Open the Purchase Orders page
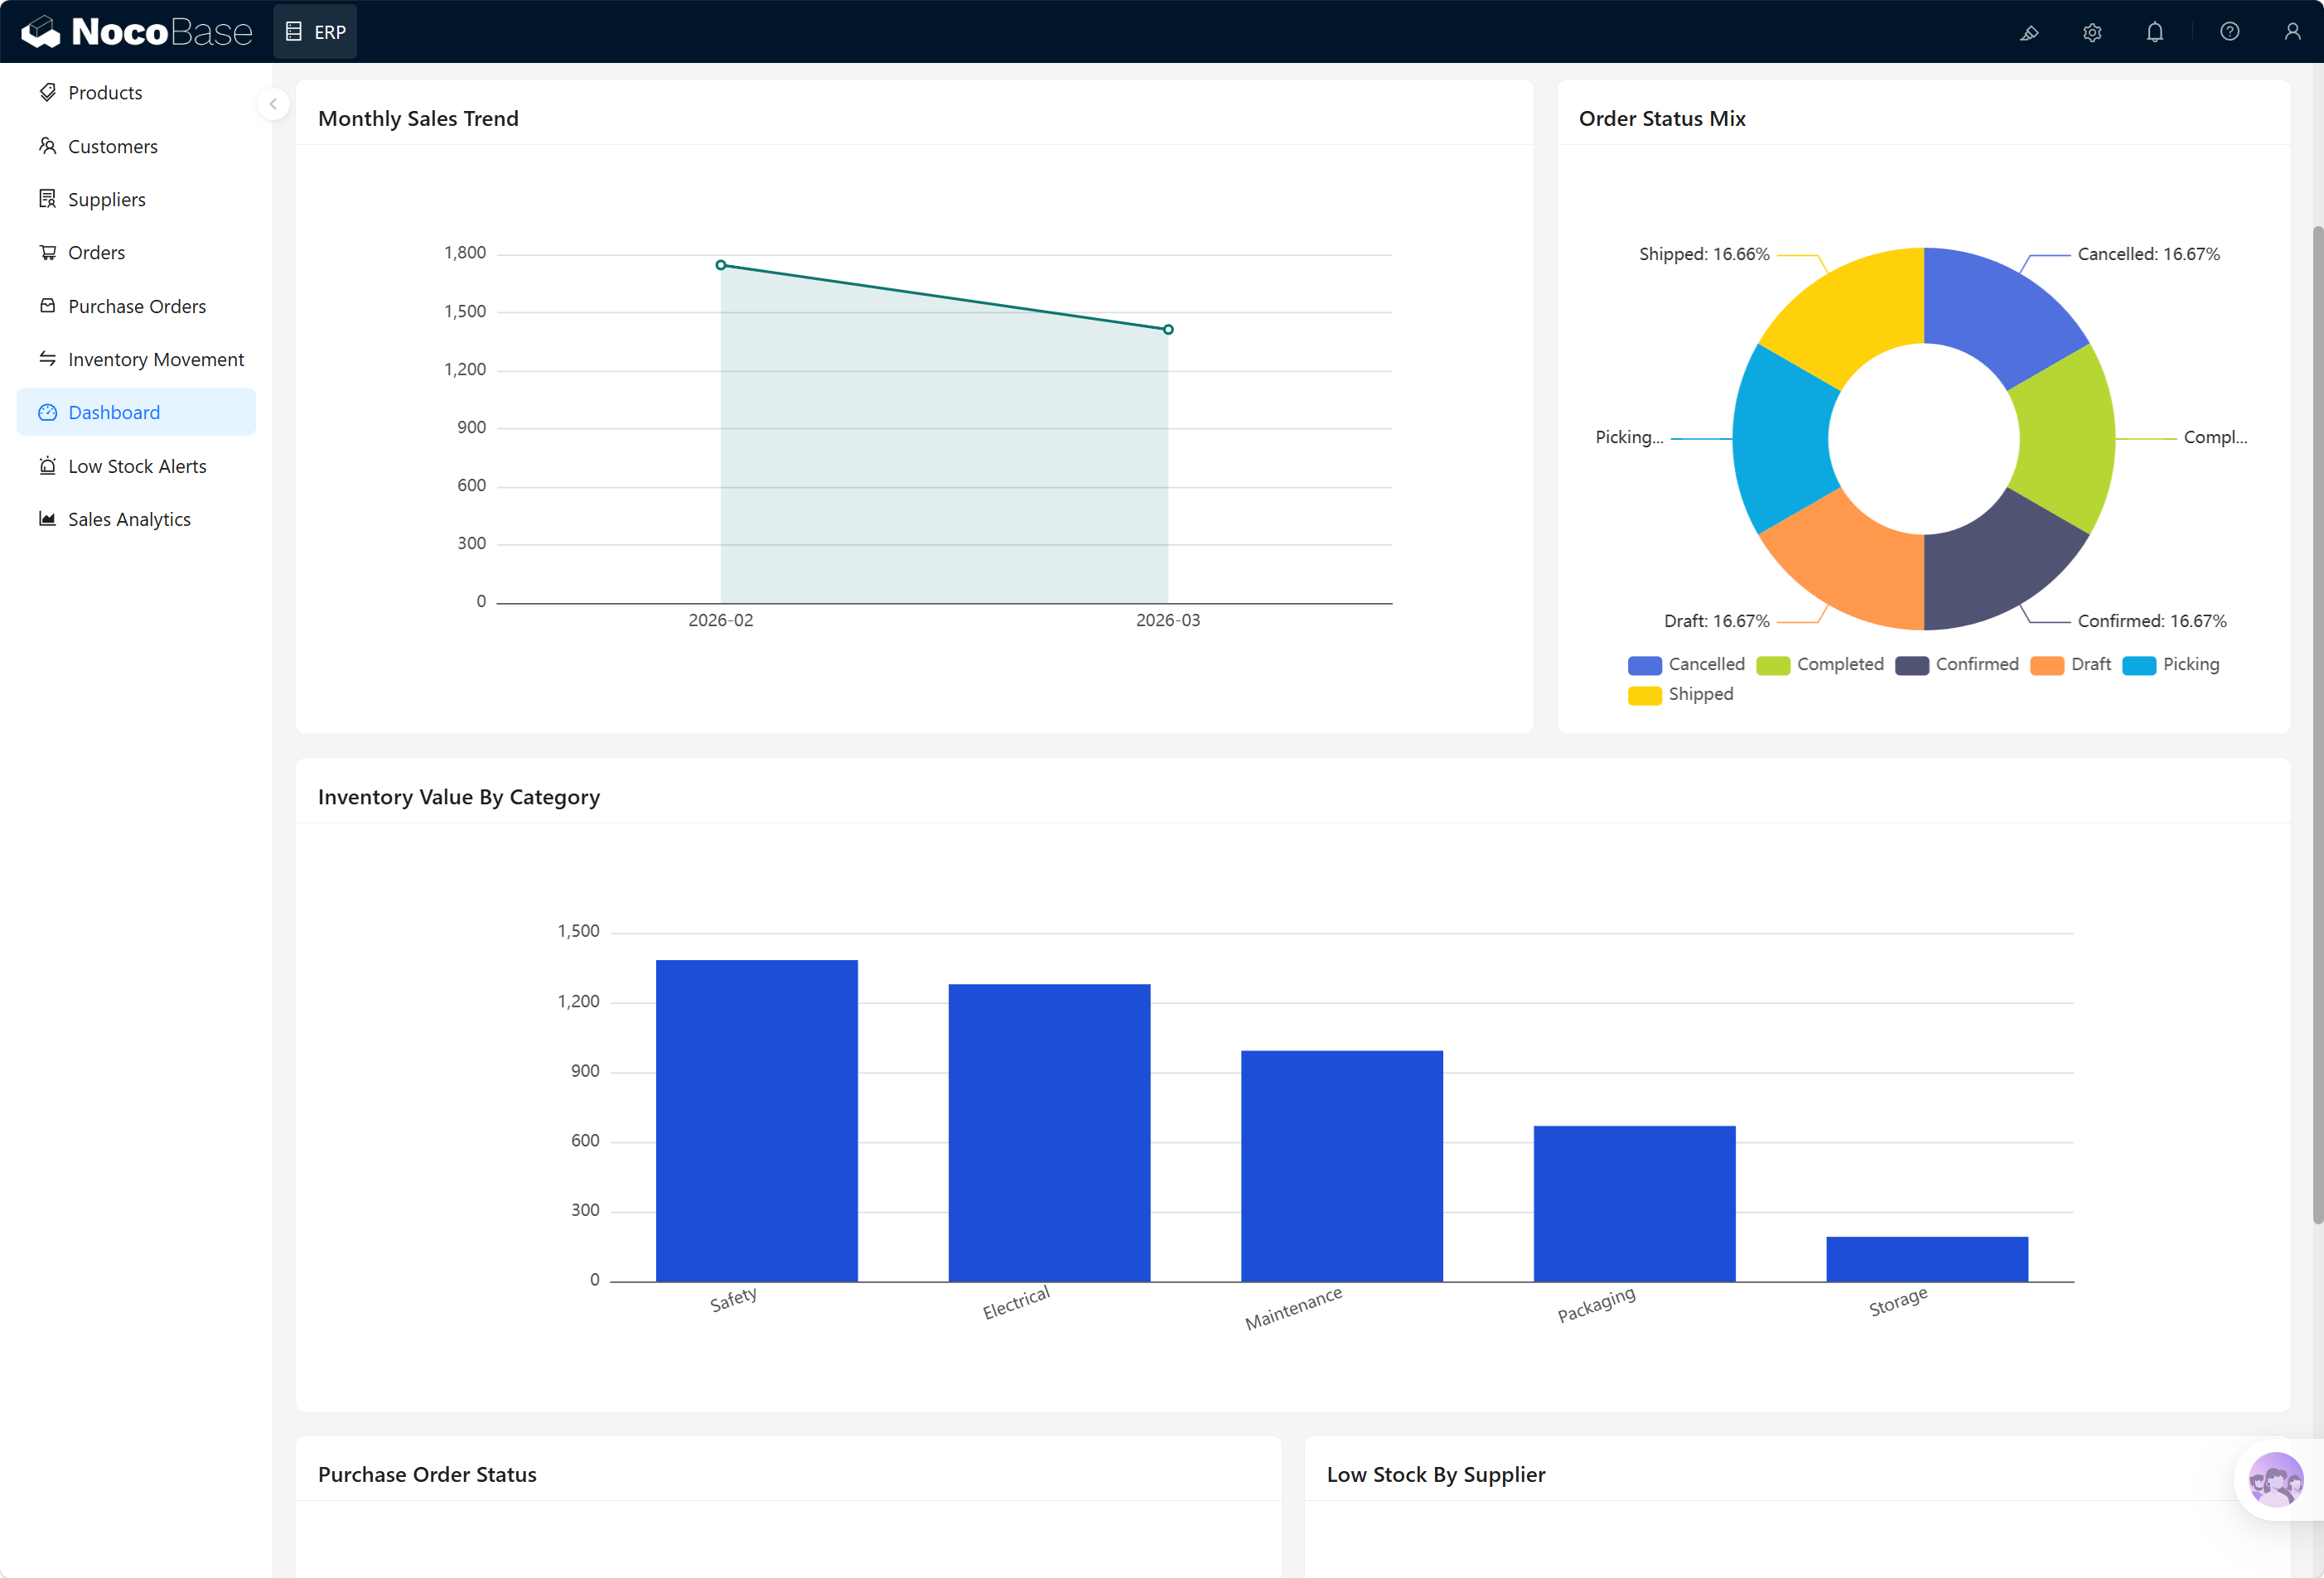The image size is (2324, 1578). (137, 305)
